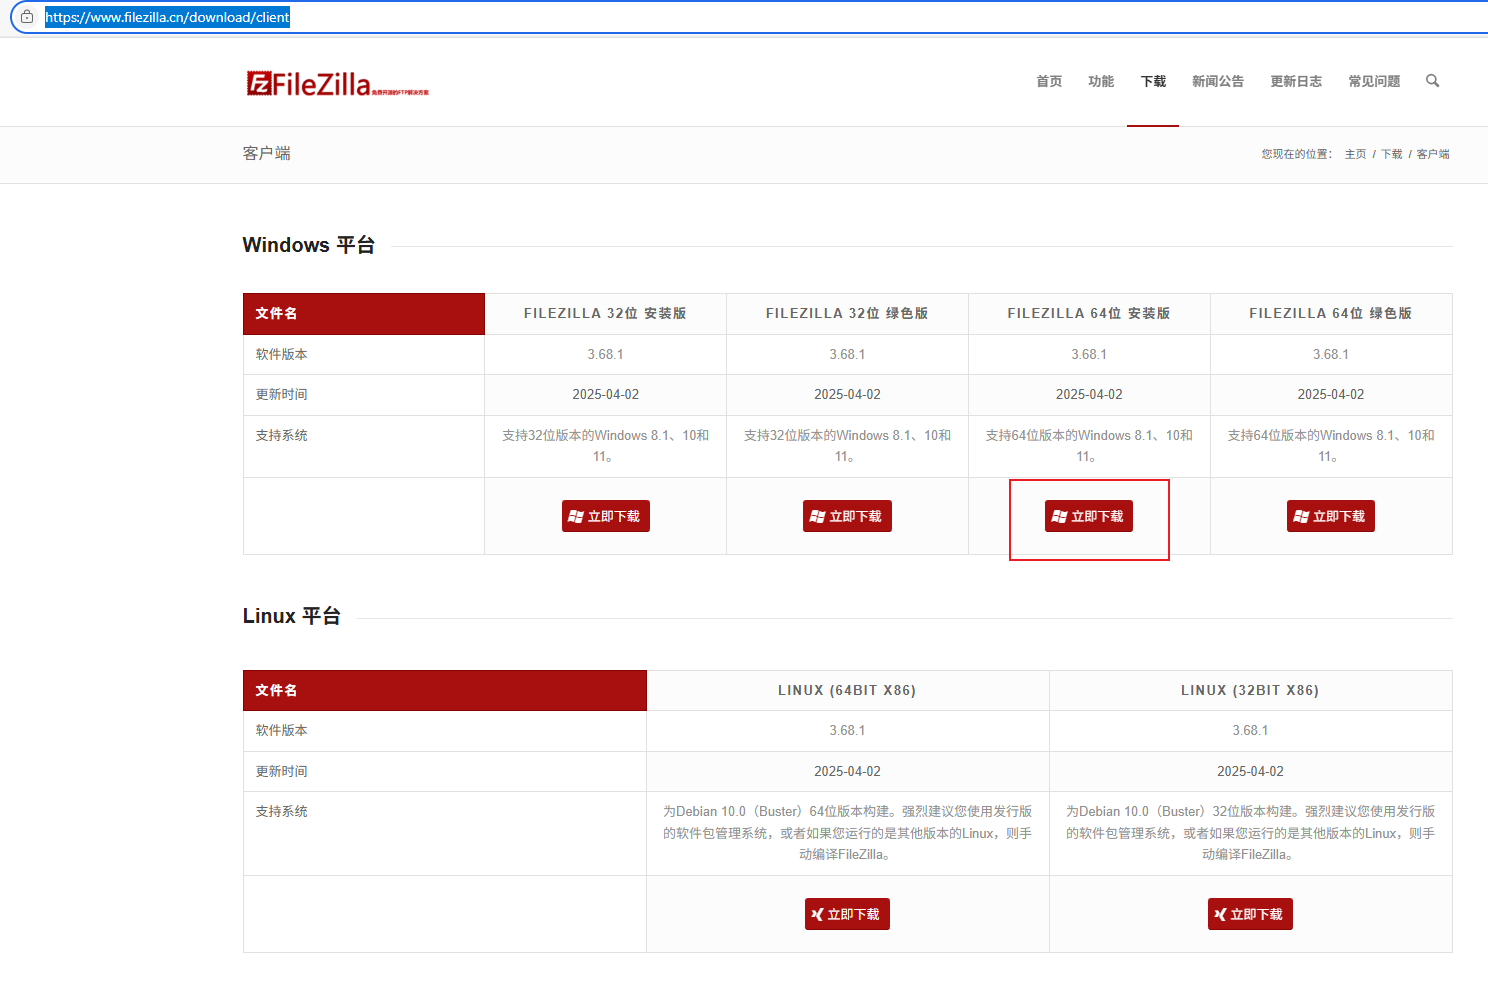Click the LINUX (64BIT X86) column header
This screenshot has width=1488, height=981.
click(847, 691)
